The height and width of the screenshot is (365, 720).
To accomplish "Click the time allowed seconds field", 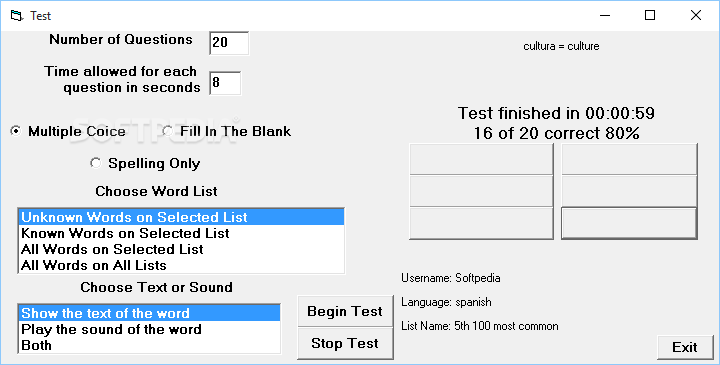I will pos(225,83).
